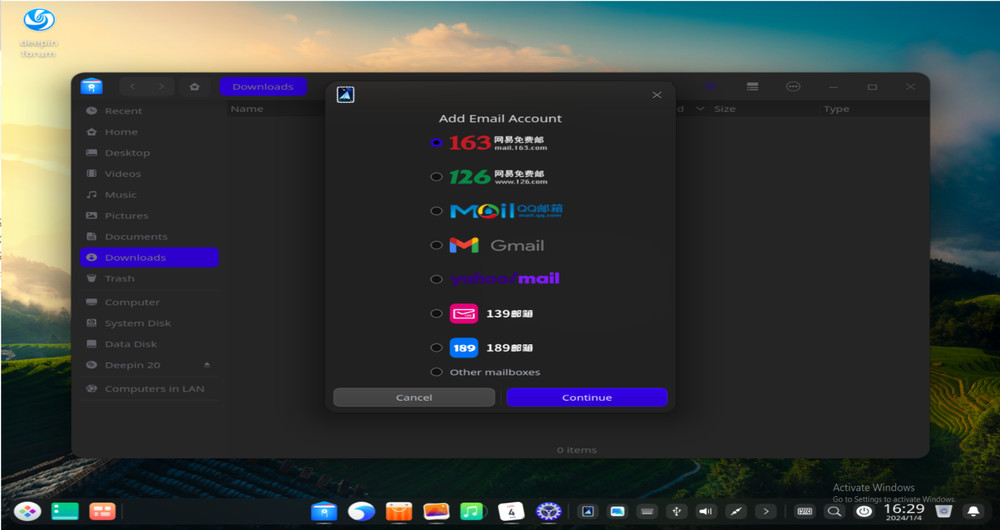1000x530 pixels.
Task: Launch the browser from the dock
Action: click(x=361, y=511)
